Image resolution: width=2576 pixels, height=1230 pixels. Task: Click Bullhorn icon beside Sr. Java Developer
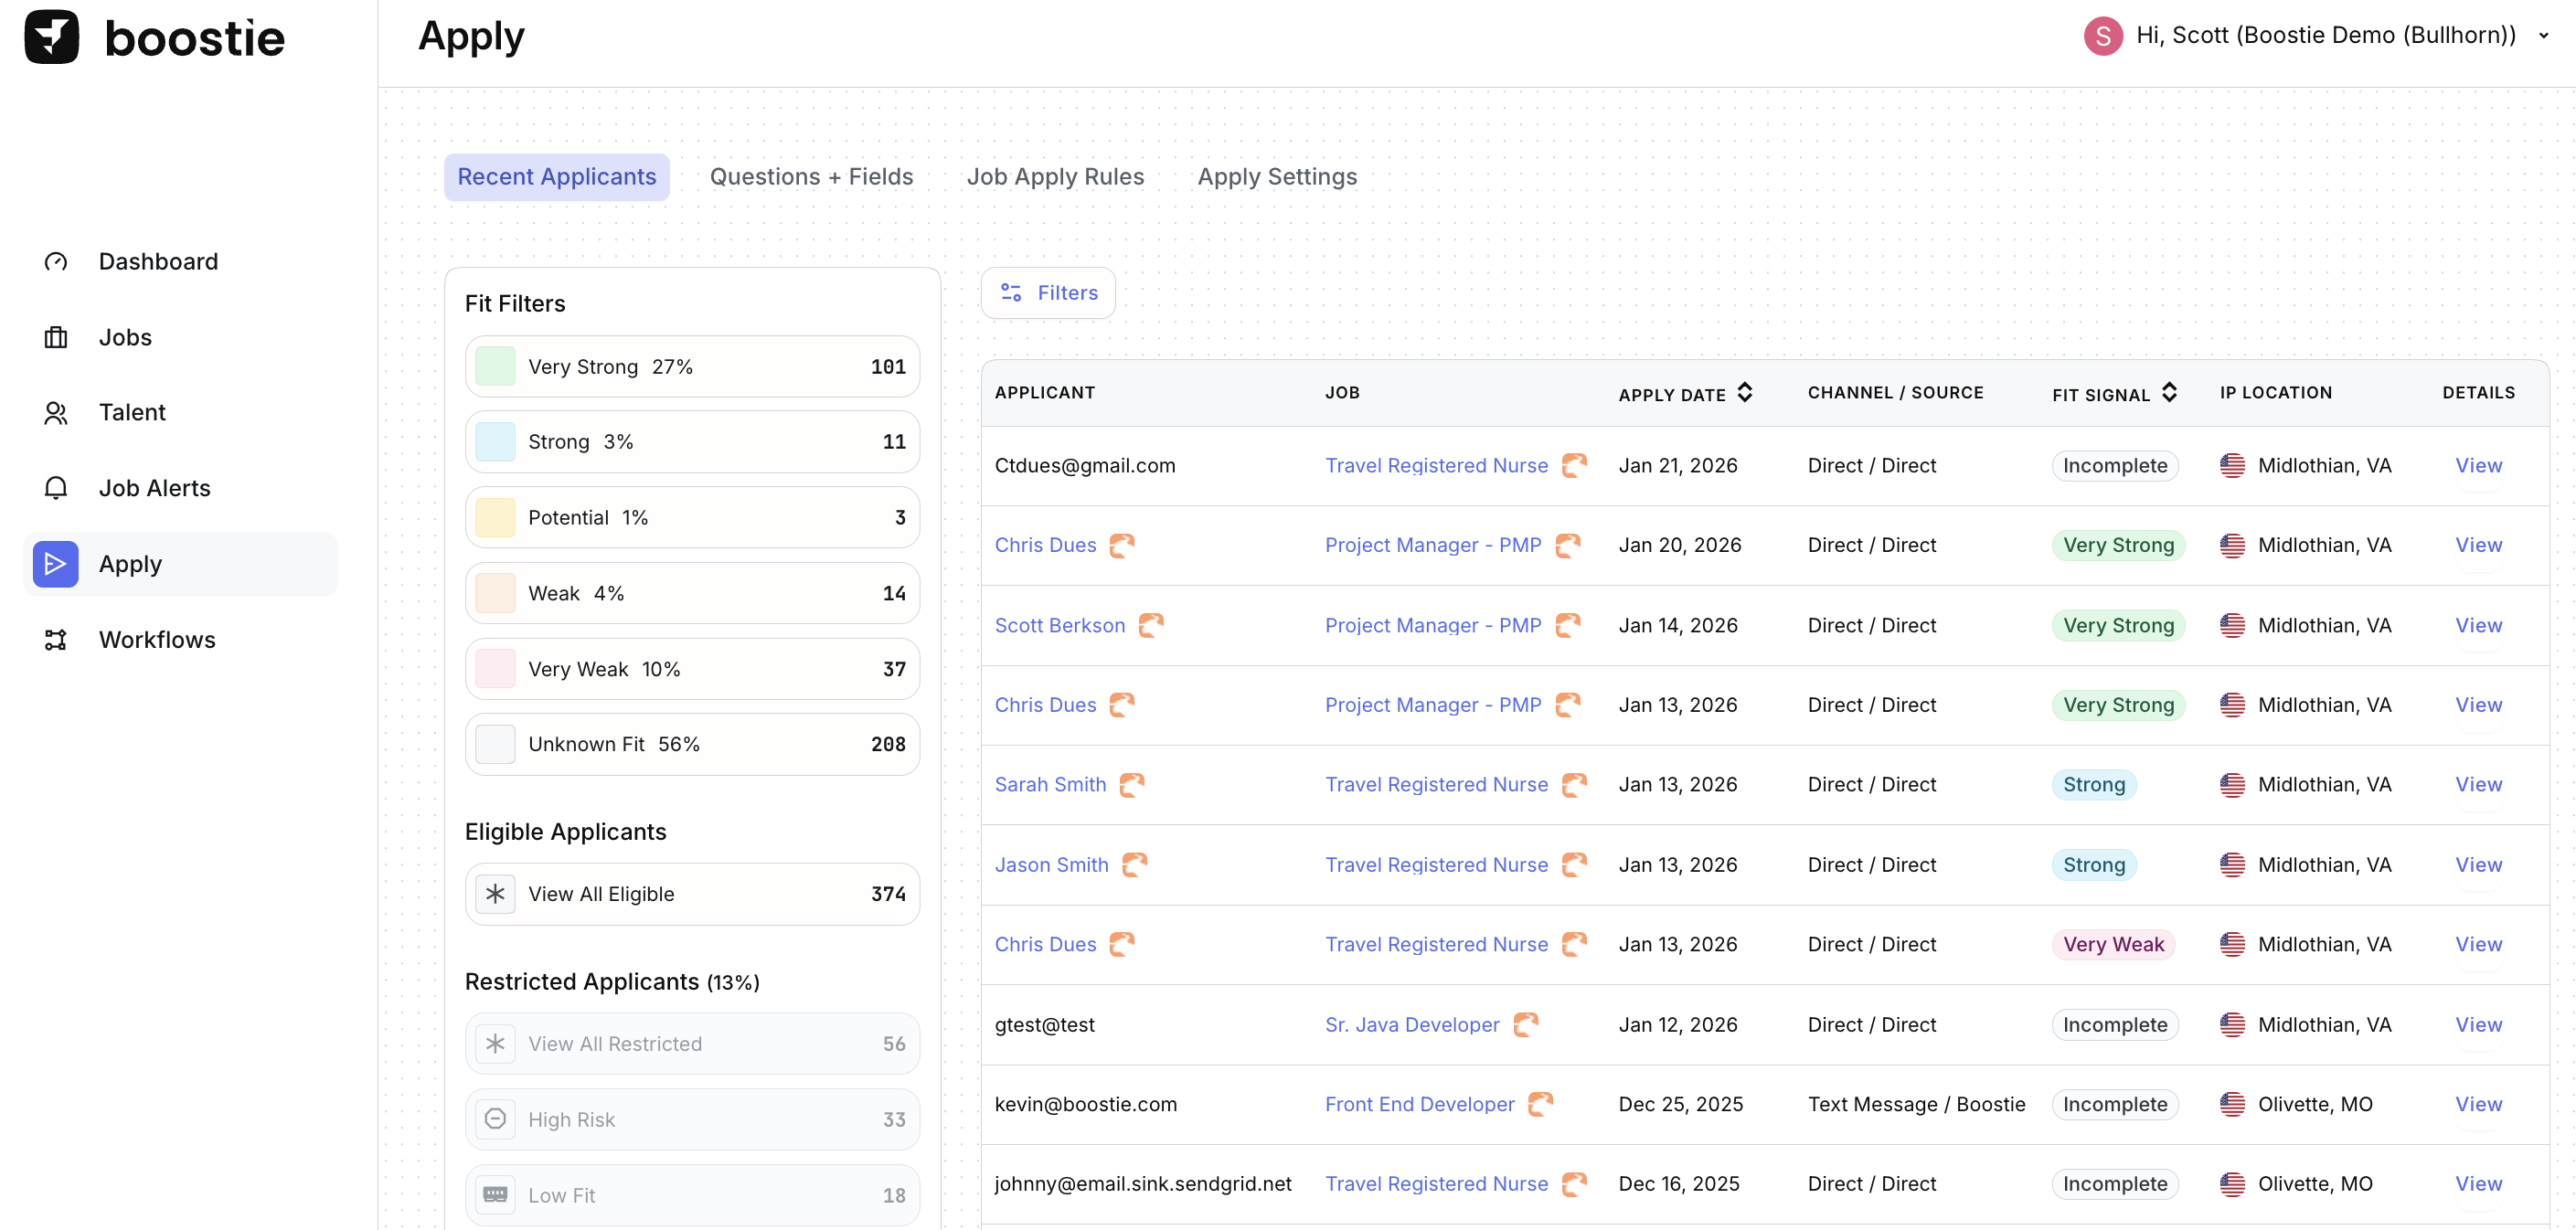click(1525, 1024)
